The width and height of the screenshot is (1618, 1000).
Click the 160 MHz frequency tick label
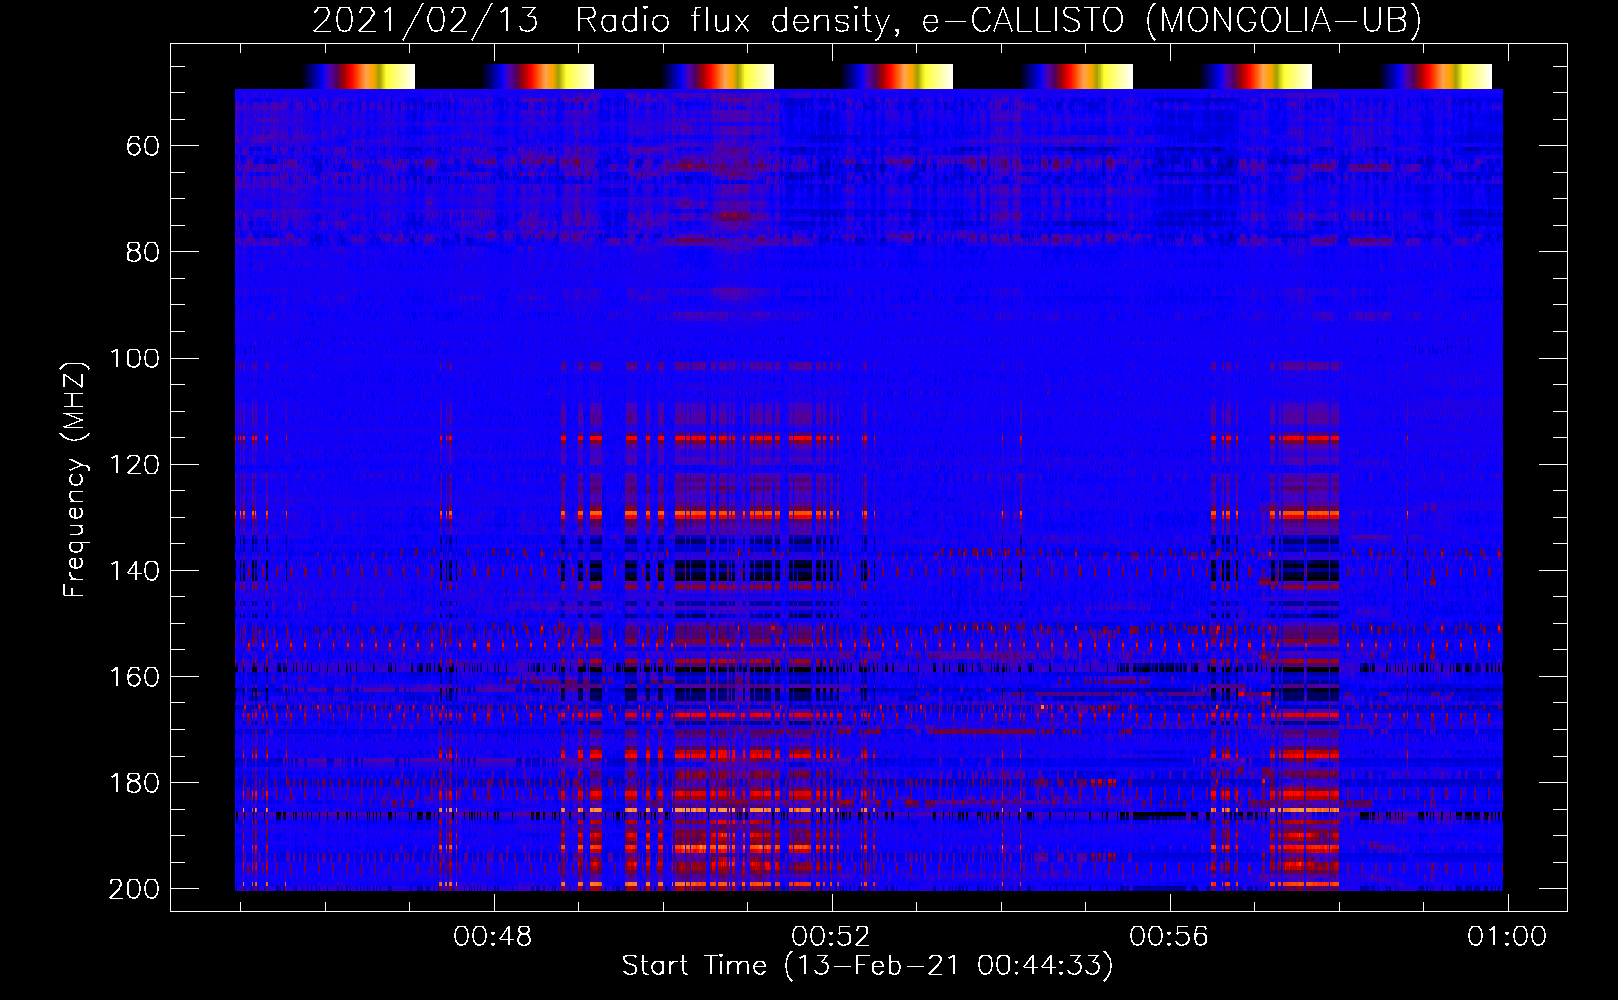(x=134, y=677)
